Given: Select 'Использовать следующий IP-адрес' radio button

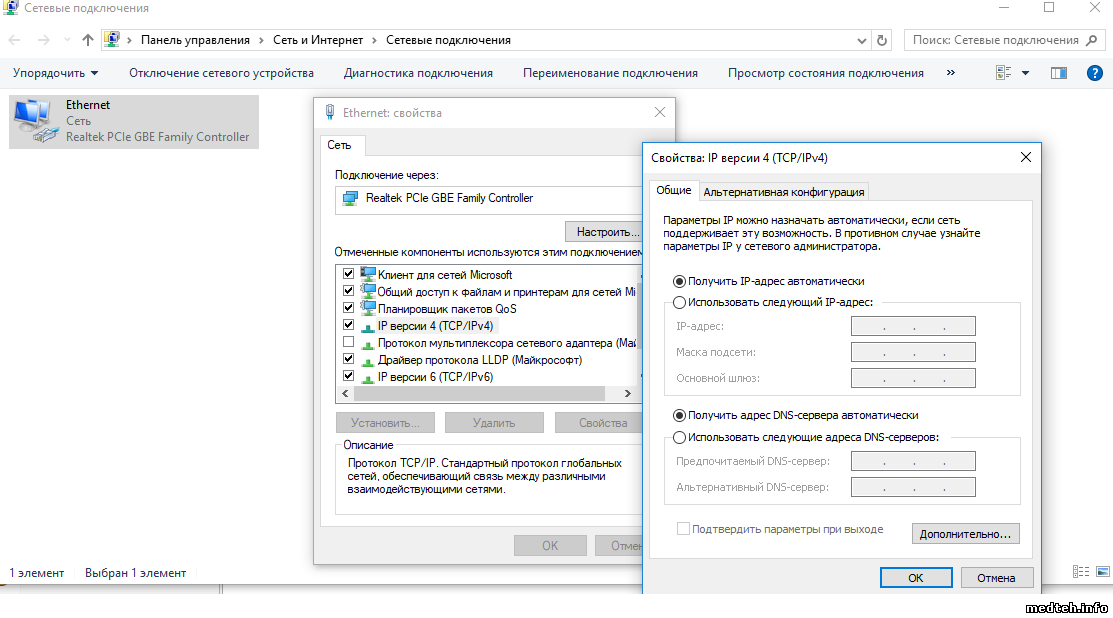Looking at the screenshot, I should 680,303.
